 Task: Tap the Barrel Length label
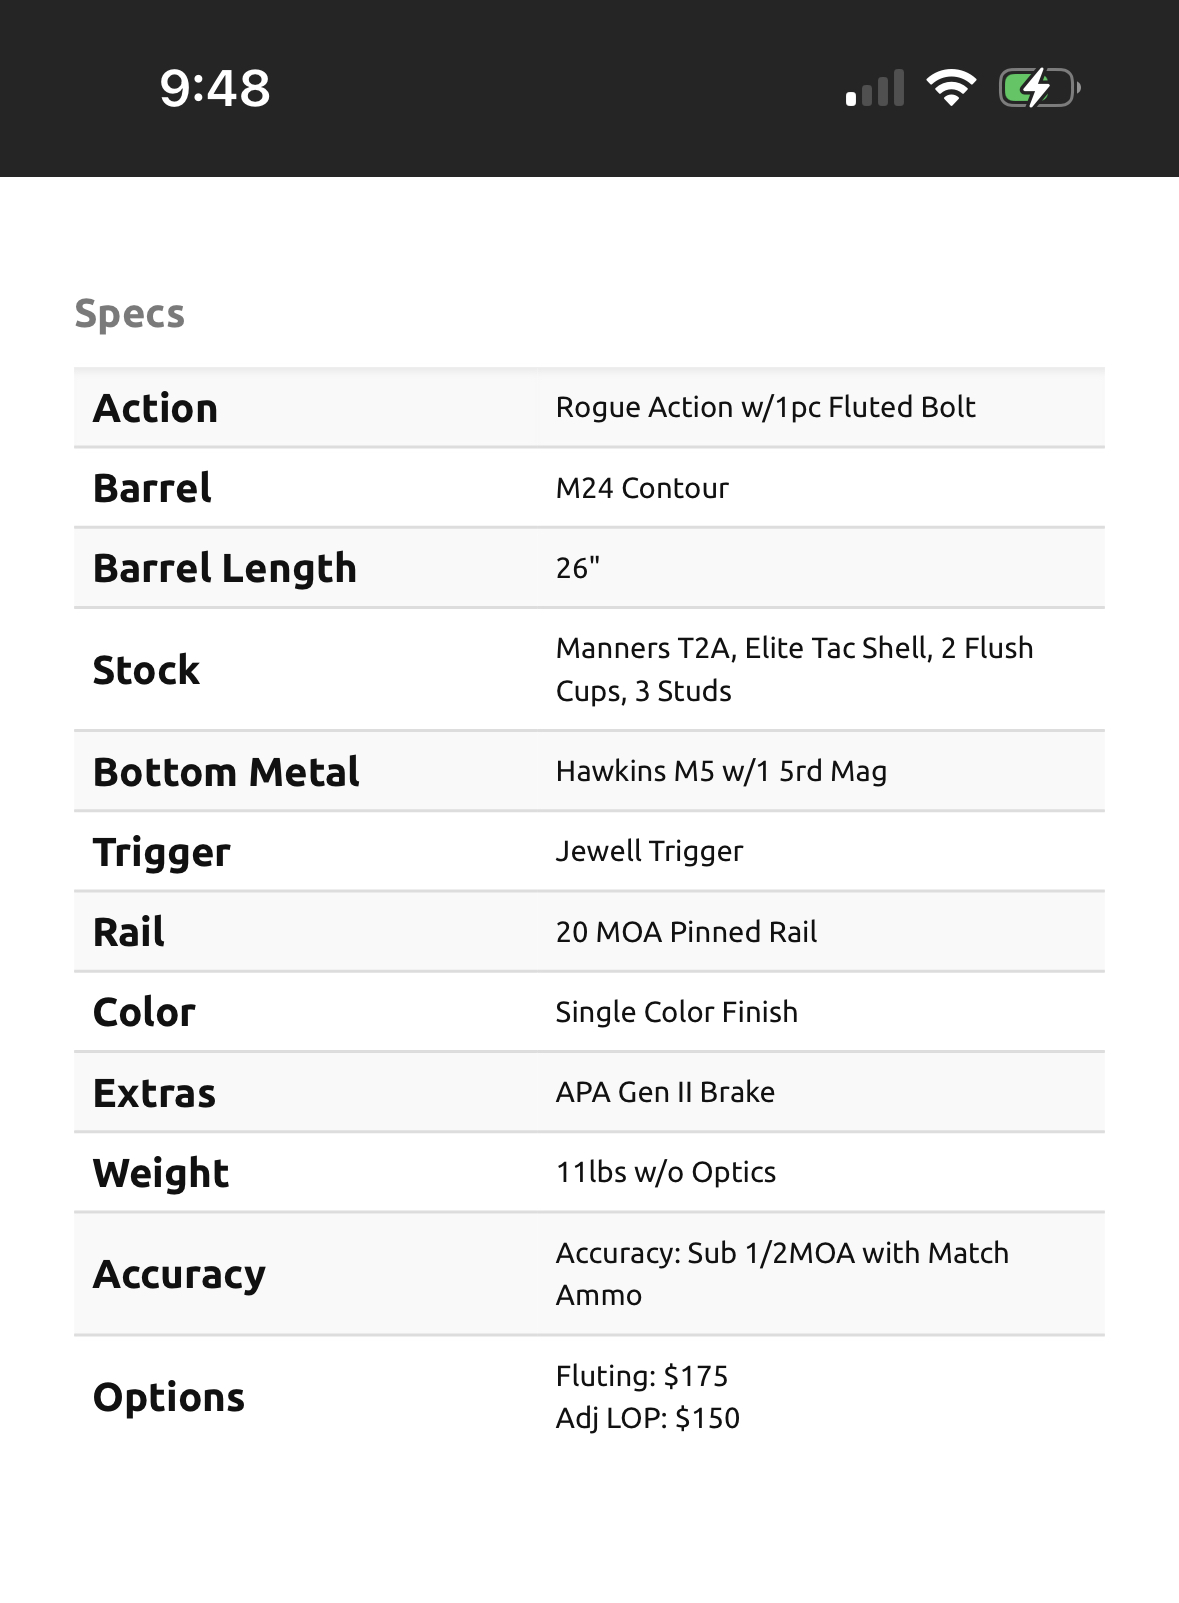point(225,568)
